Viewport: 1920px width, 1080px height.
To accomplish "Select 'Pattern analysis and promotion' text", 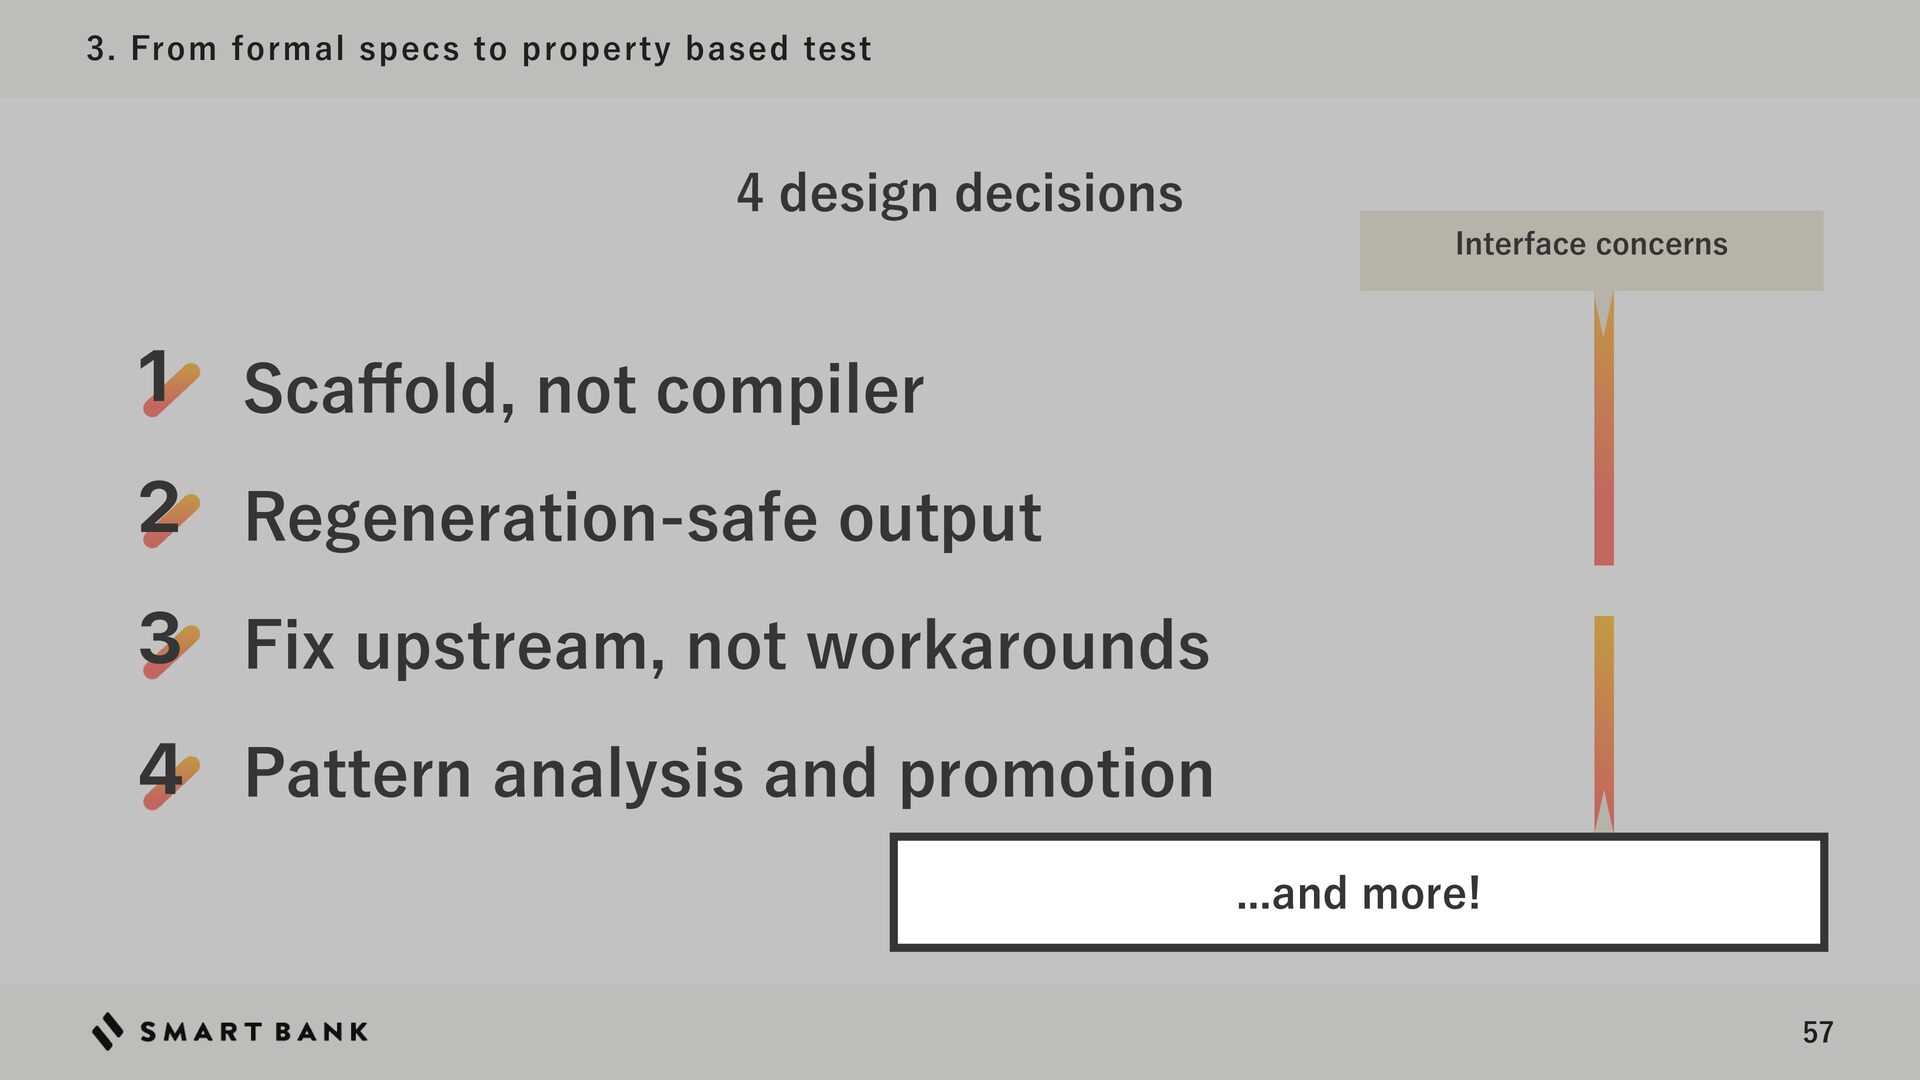I will tap(729, 774).
